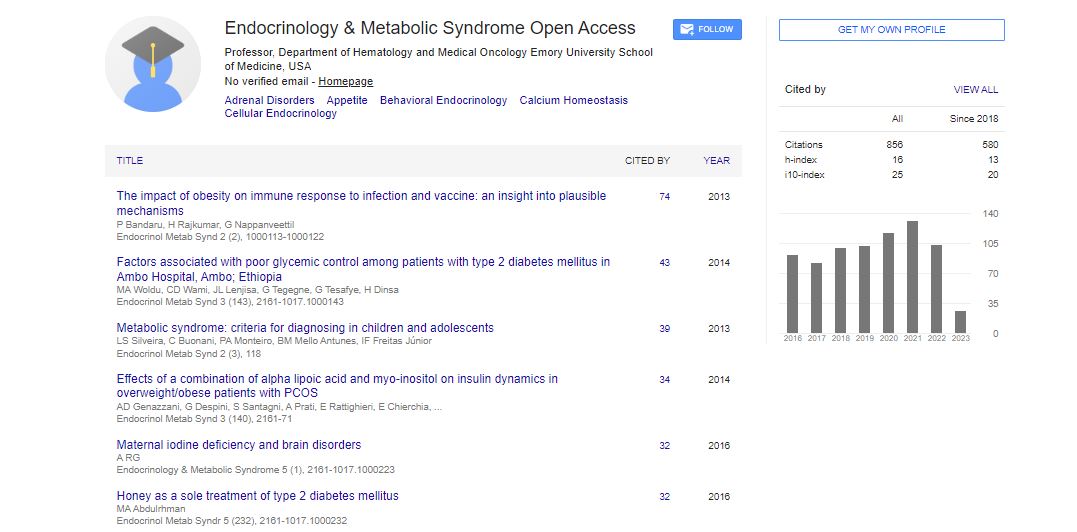Click the Calcium Homeostasis tag
The image size is (1077, 532).
(x=574, y=100)
